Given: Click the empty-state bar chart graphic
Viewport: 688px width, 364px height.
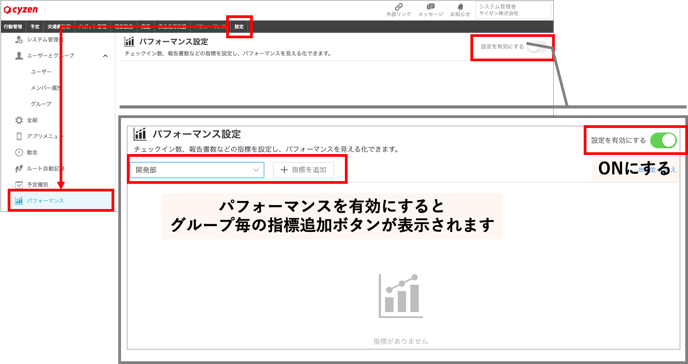Looking at the screenshot, I should 401,296.
